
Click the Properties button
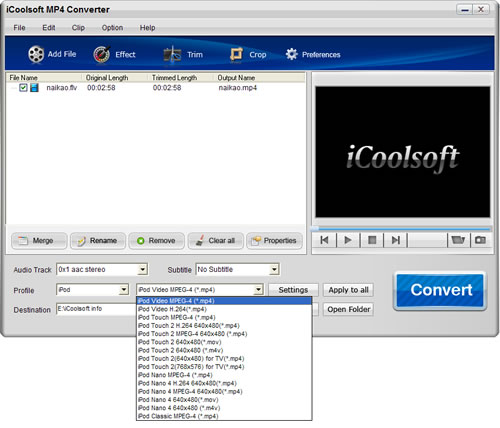[274, 241]
